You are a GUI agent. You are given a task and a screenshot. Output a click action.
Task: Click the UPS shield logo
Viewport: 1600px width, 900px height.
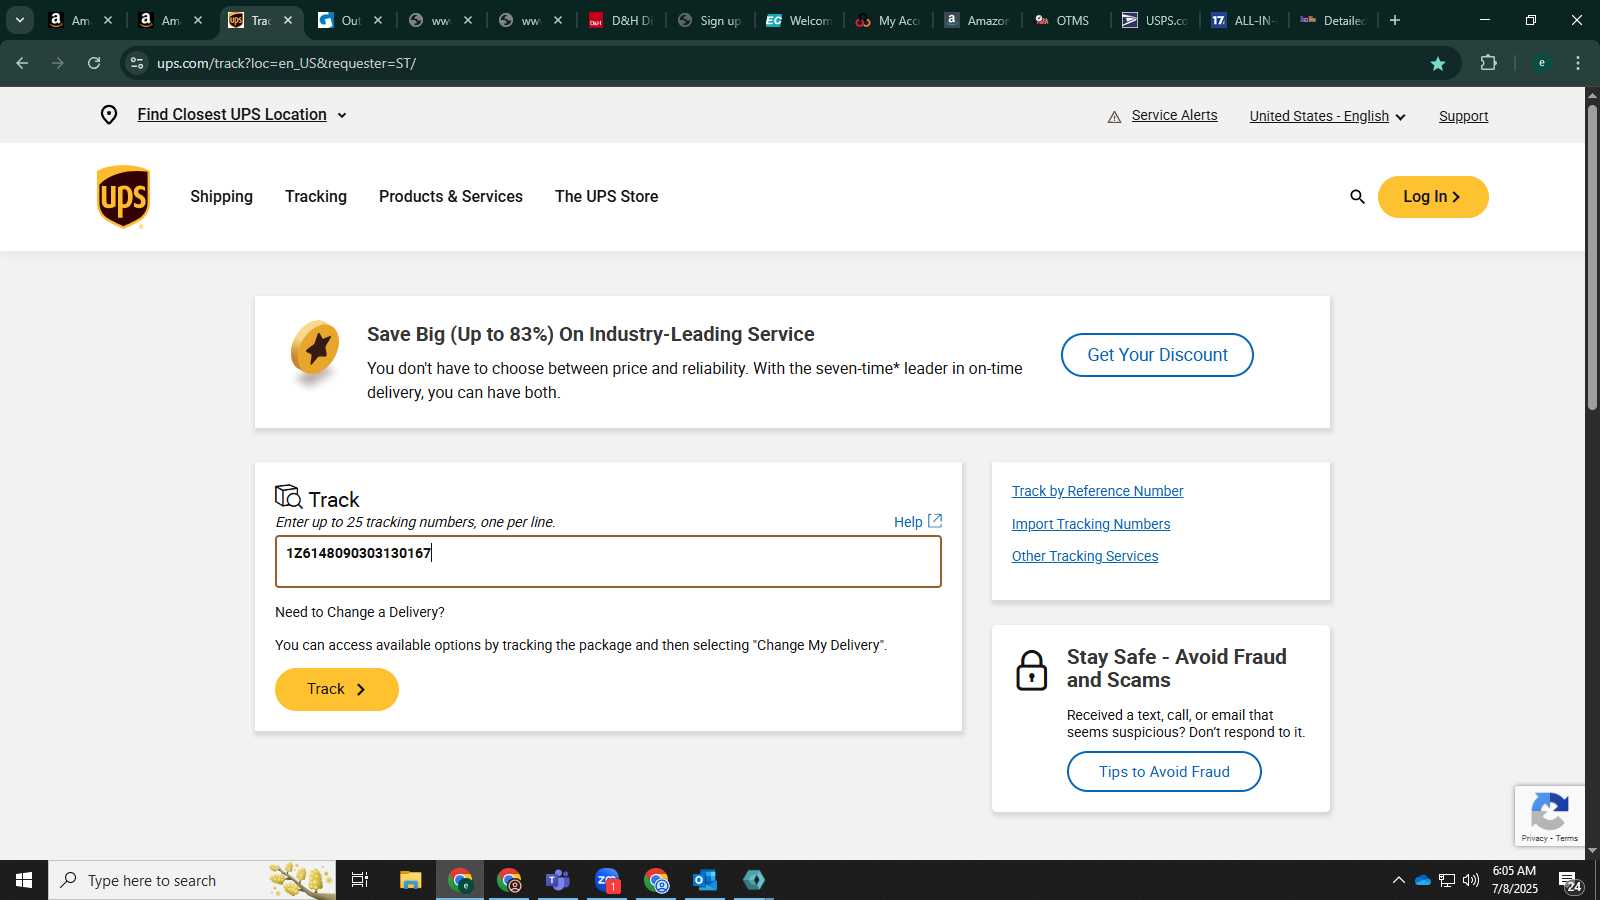click(123, 197)
